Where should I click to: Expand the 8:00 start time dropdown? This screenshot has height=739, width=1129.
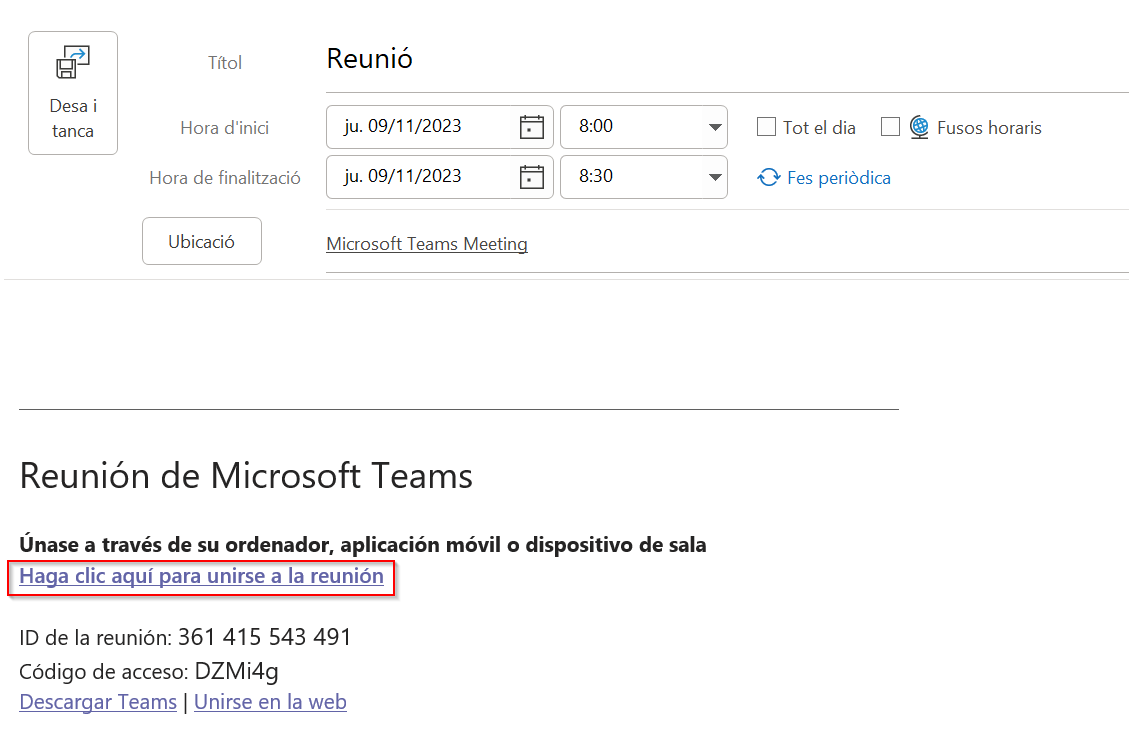point(714,127)
